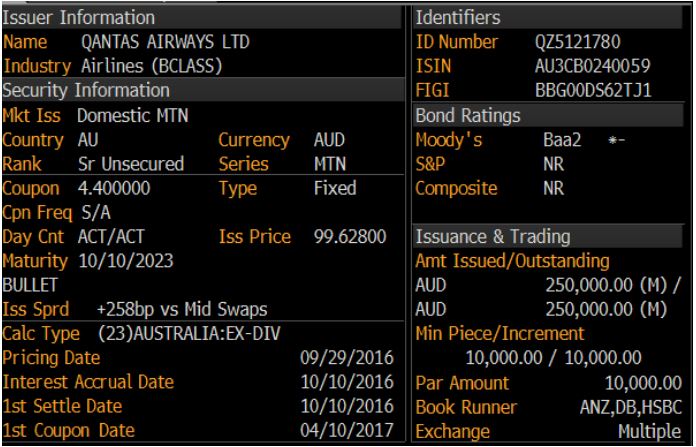The width and height of the screenshot is (696, 447).
Task: Click the Security Information section header
Action: pos(202,90)
